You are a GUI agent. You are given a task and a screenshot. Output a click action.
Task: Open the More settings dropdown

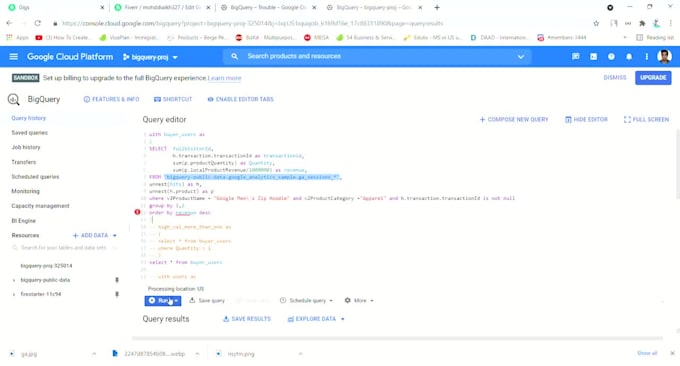359,301
